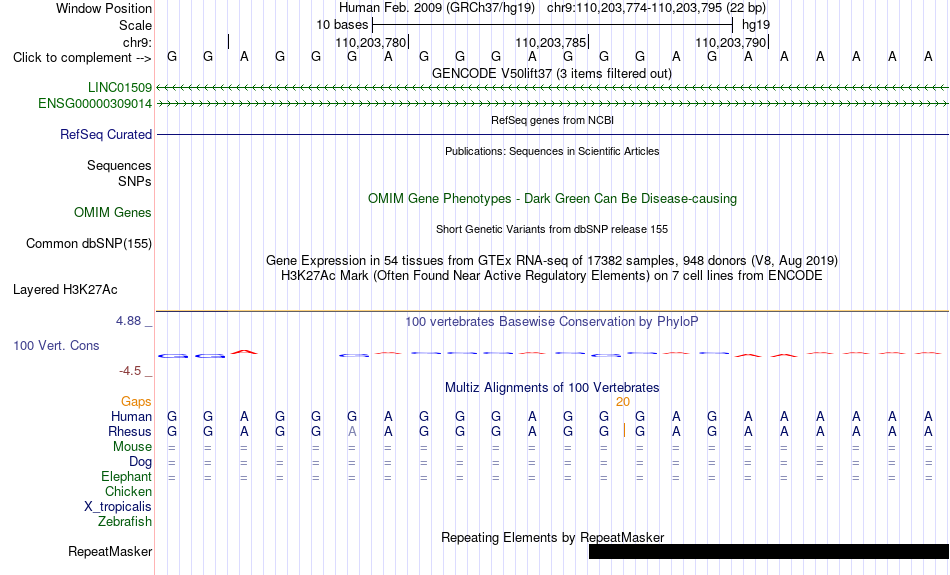Click the 100 Vert. Cons track label
Image resolution: width=950 pixels, height=575 pixels.
point(56,345)
